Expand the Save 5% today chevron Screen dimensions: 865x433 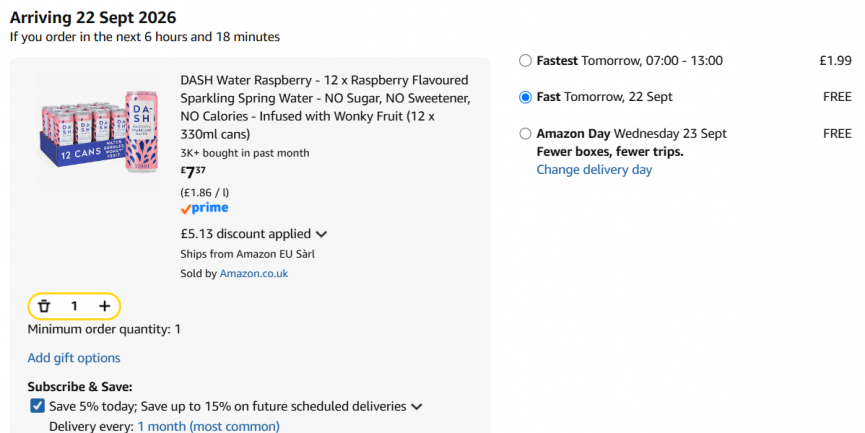pyautogui.click(x=417, y=407)
